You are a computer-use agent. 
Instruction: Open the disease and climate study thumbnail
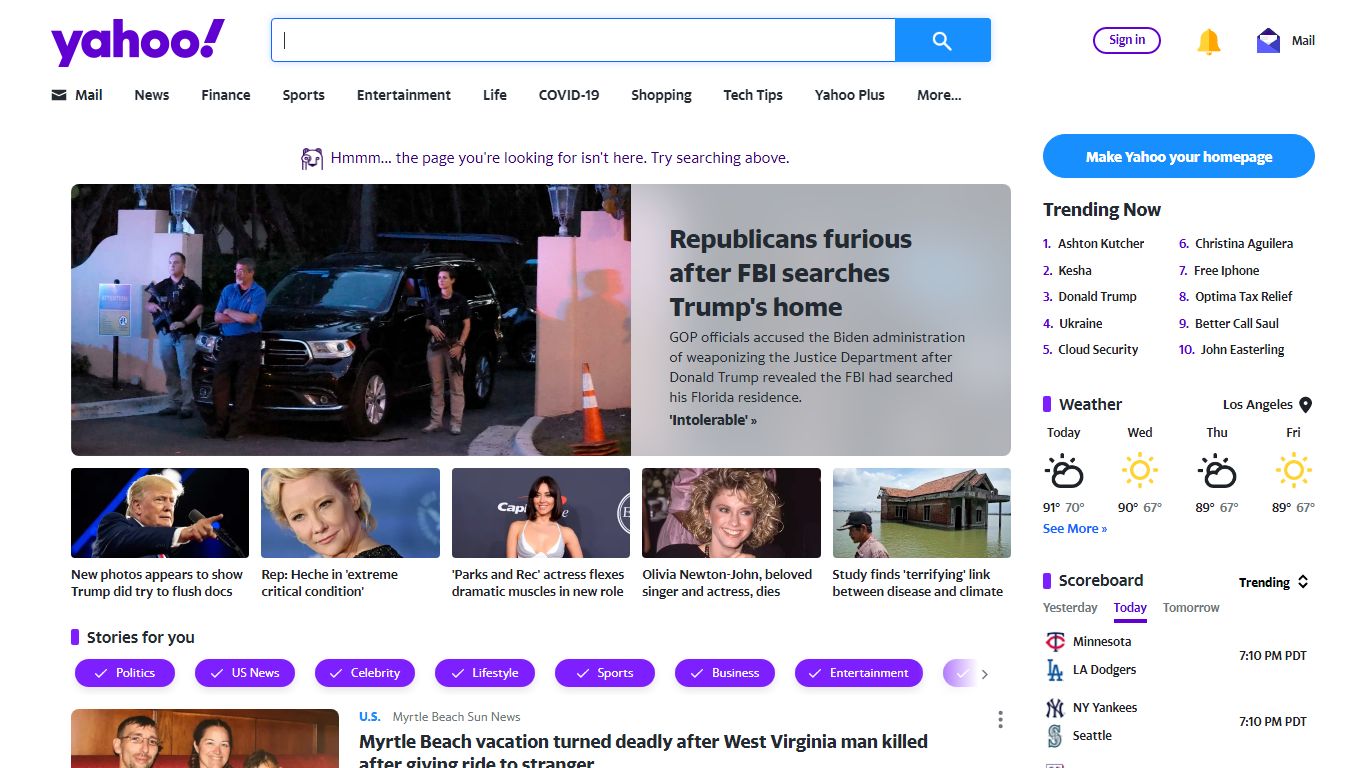point(922,513)
